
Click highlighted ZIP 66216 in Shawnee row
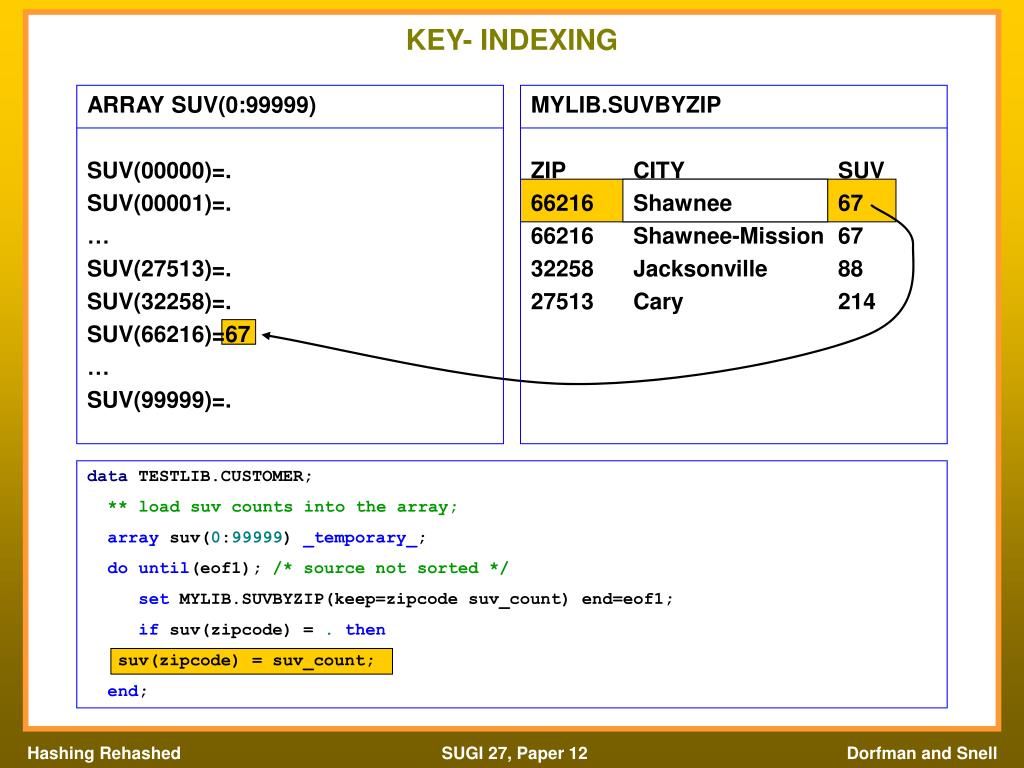[572, 201]
